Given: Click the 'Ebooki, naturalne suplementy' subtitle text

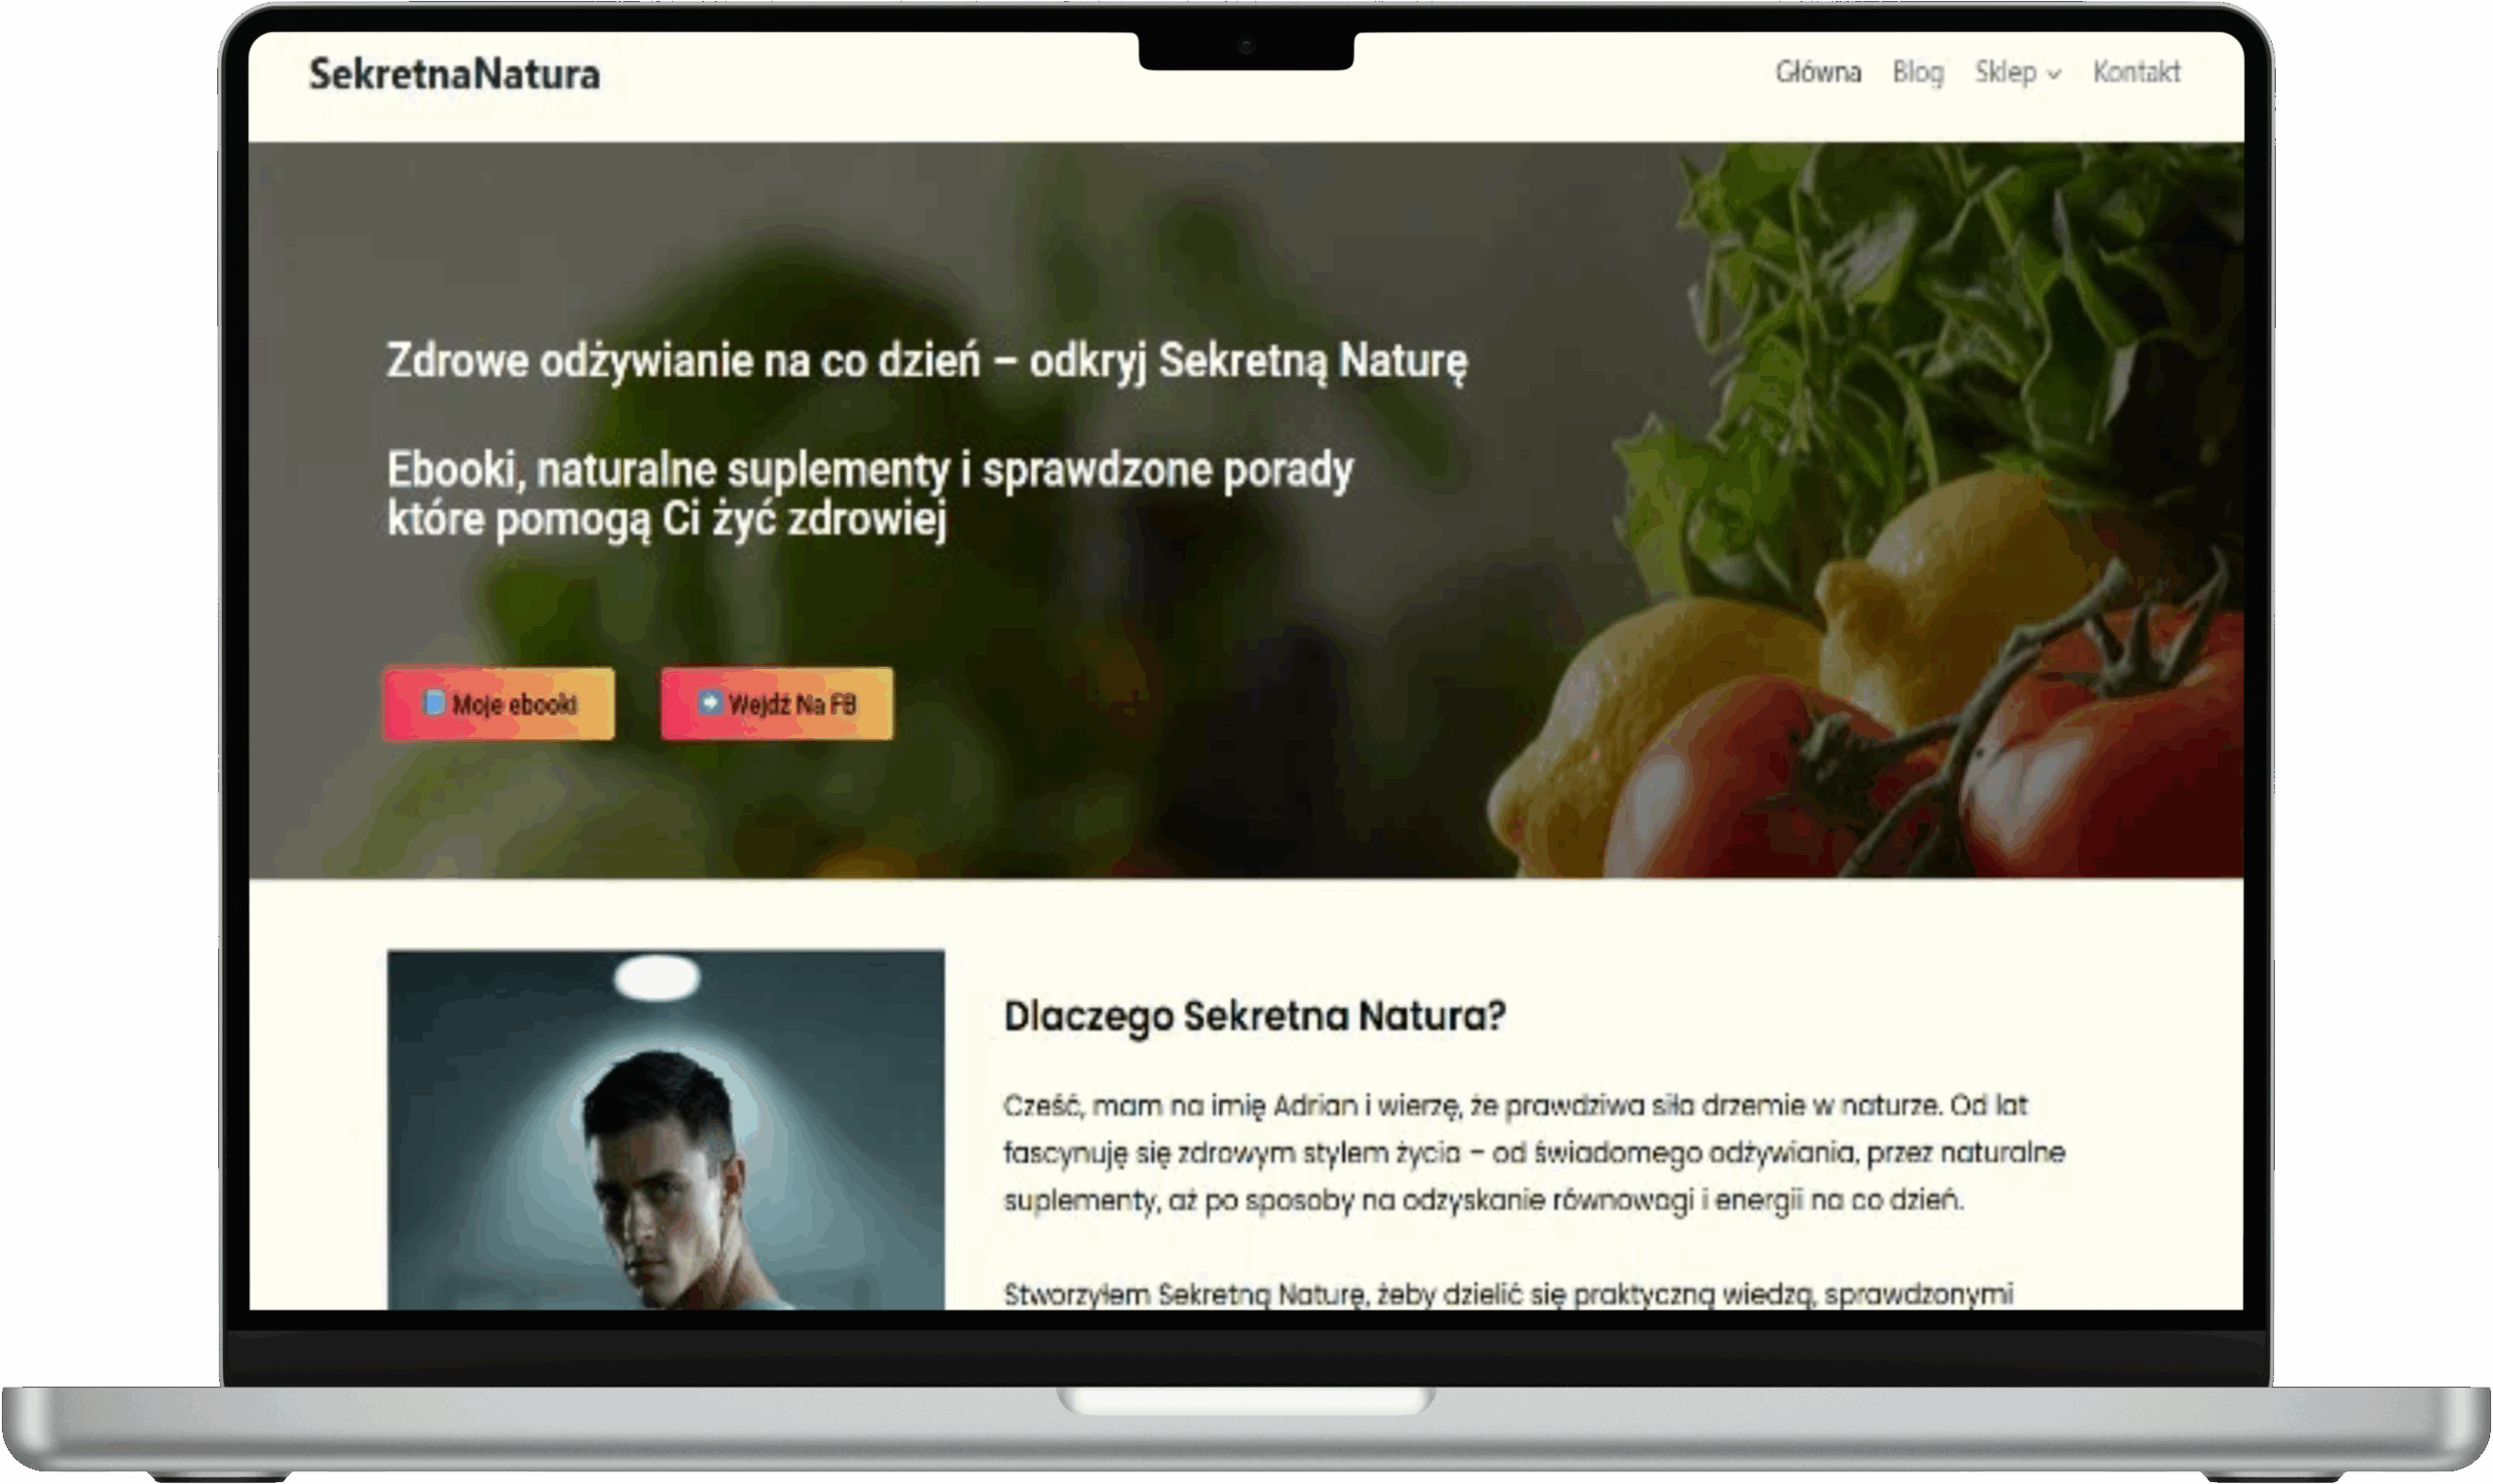Looking at the screenshot, I should pyautogui.click(x=869, y=494).
